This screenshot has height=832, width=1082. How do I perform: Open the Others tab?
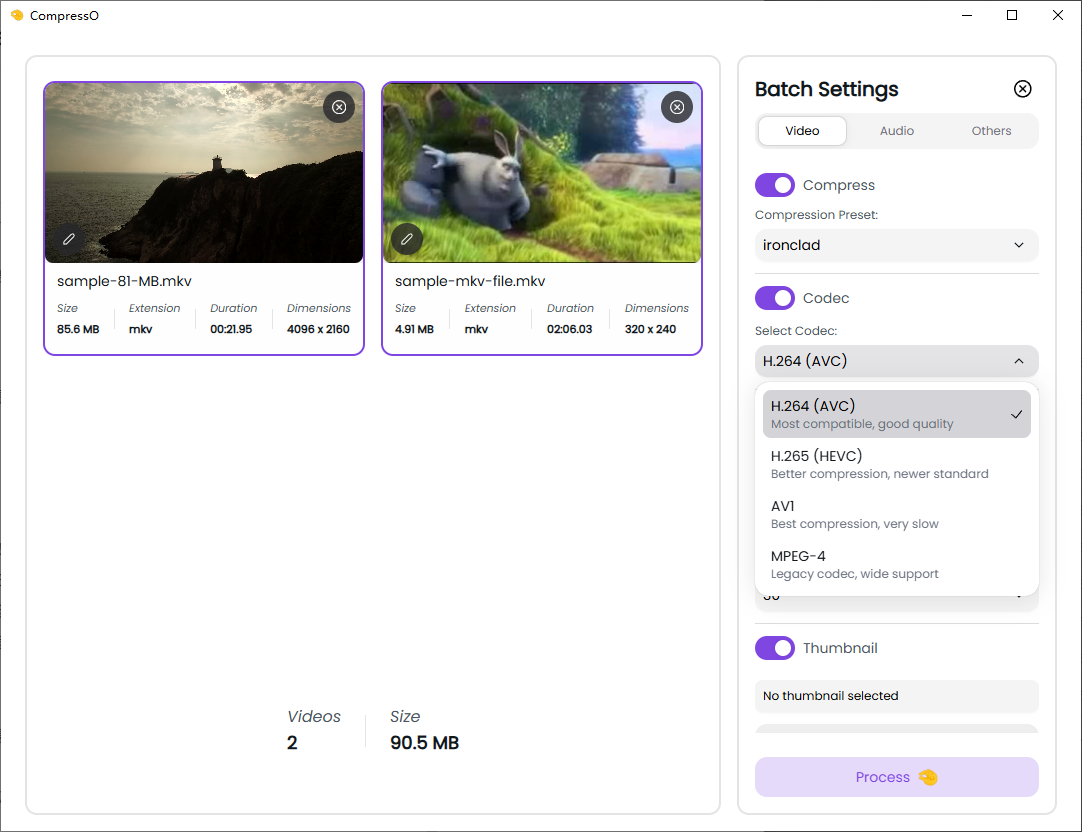pos(991,131)
